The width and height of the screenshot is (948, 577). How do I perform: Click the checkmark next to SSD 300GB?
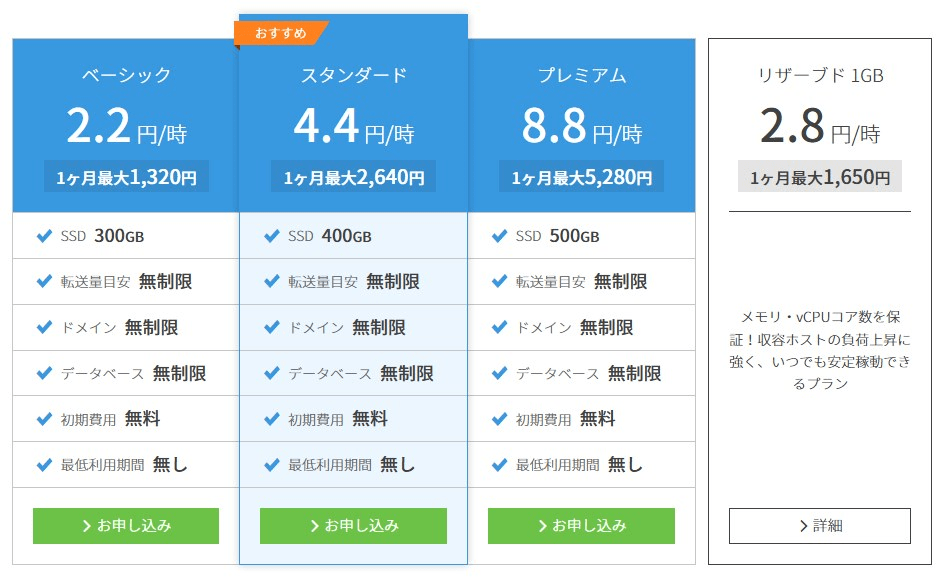click(x=44, y=236)
